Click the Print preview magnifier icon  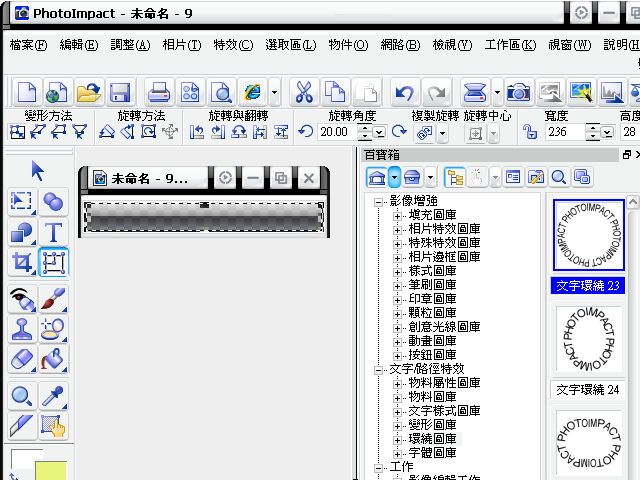point(221,91)
